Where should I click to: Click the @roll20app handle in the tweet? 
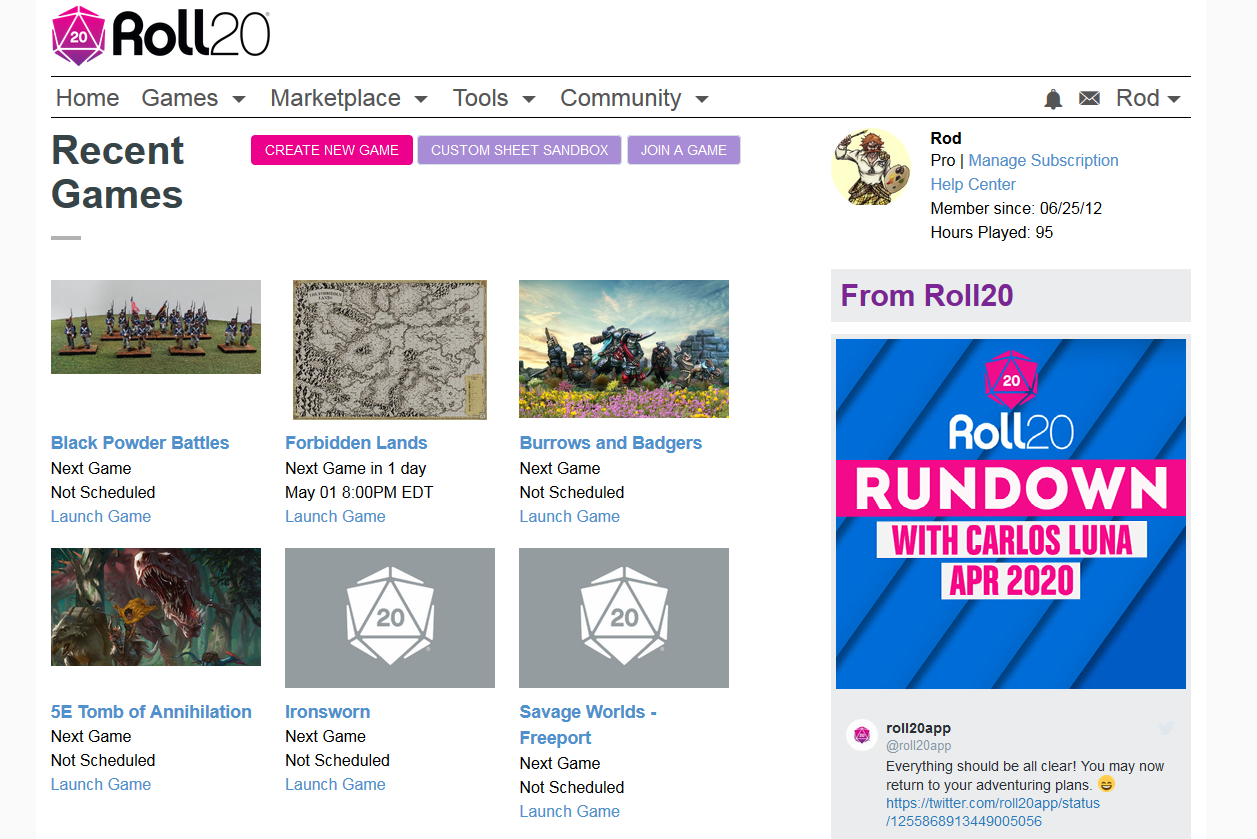coord(918,745)
